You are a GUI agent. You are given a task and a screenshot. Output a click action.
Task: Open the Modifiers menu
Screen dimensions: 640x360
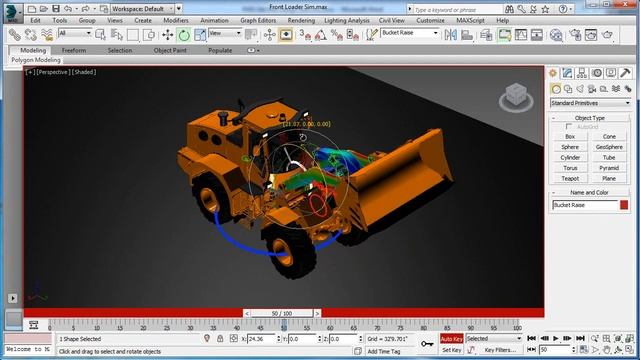tap(176, 20)
